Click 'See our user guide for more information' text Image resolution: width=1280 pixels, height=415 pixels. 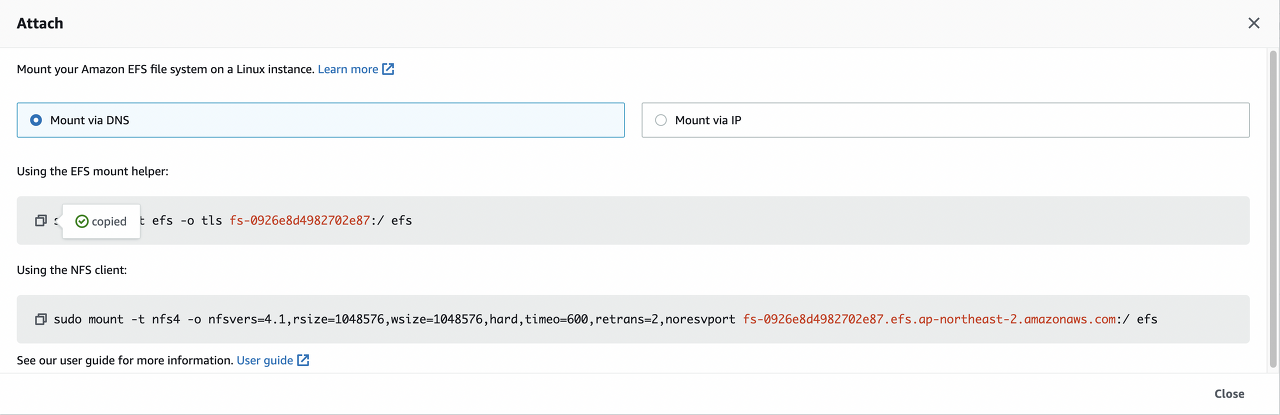tap(125, 360)
